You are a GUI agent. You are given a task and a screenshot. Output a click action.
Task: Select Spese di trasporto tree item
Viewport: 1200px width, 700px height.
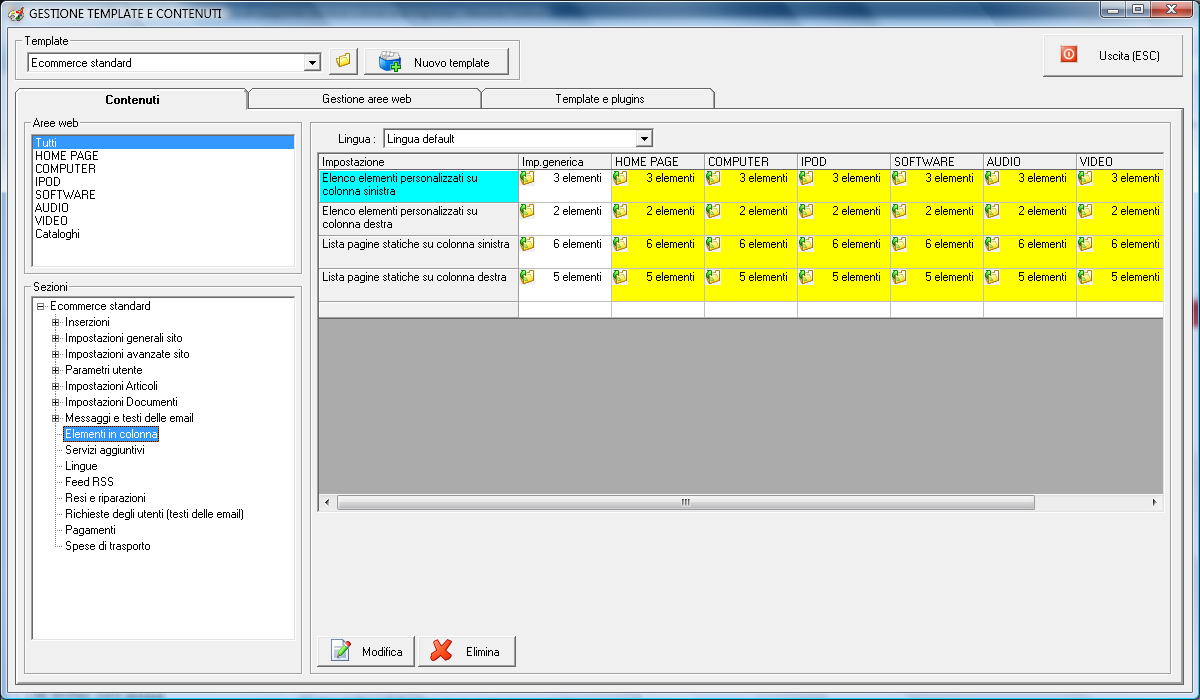pyautogui.click(x=108, y=546)
